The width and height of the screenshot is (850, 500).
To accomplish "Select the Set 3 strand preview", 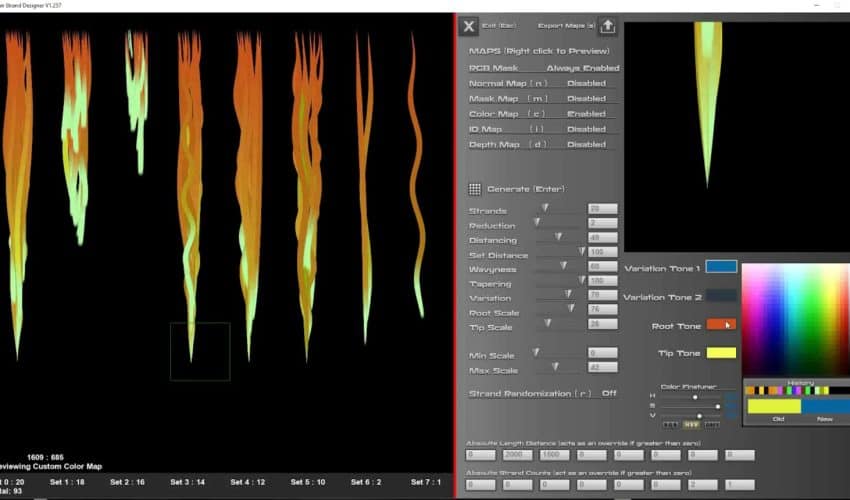I will click(189, 180).
